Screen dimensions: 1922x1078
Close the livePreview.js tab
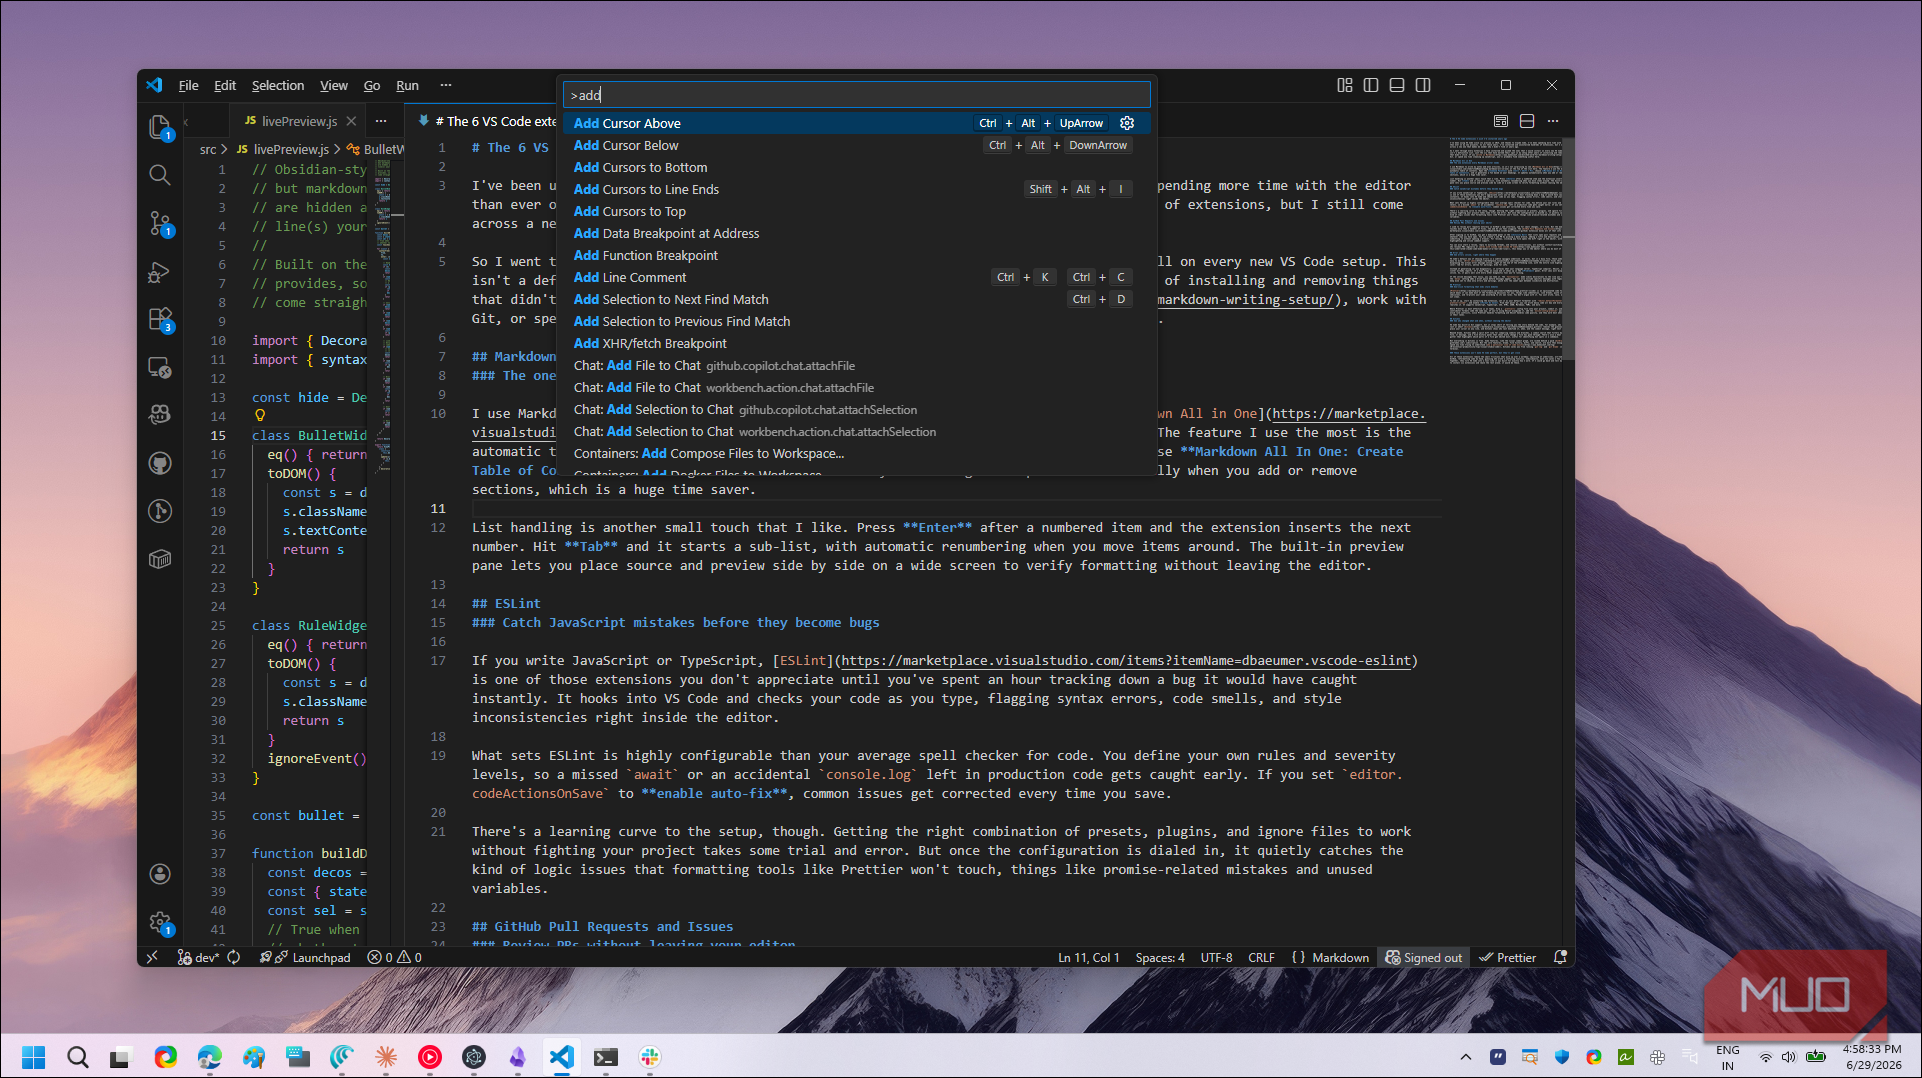click(x=351, y=121)
